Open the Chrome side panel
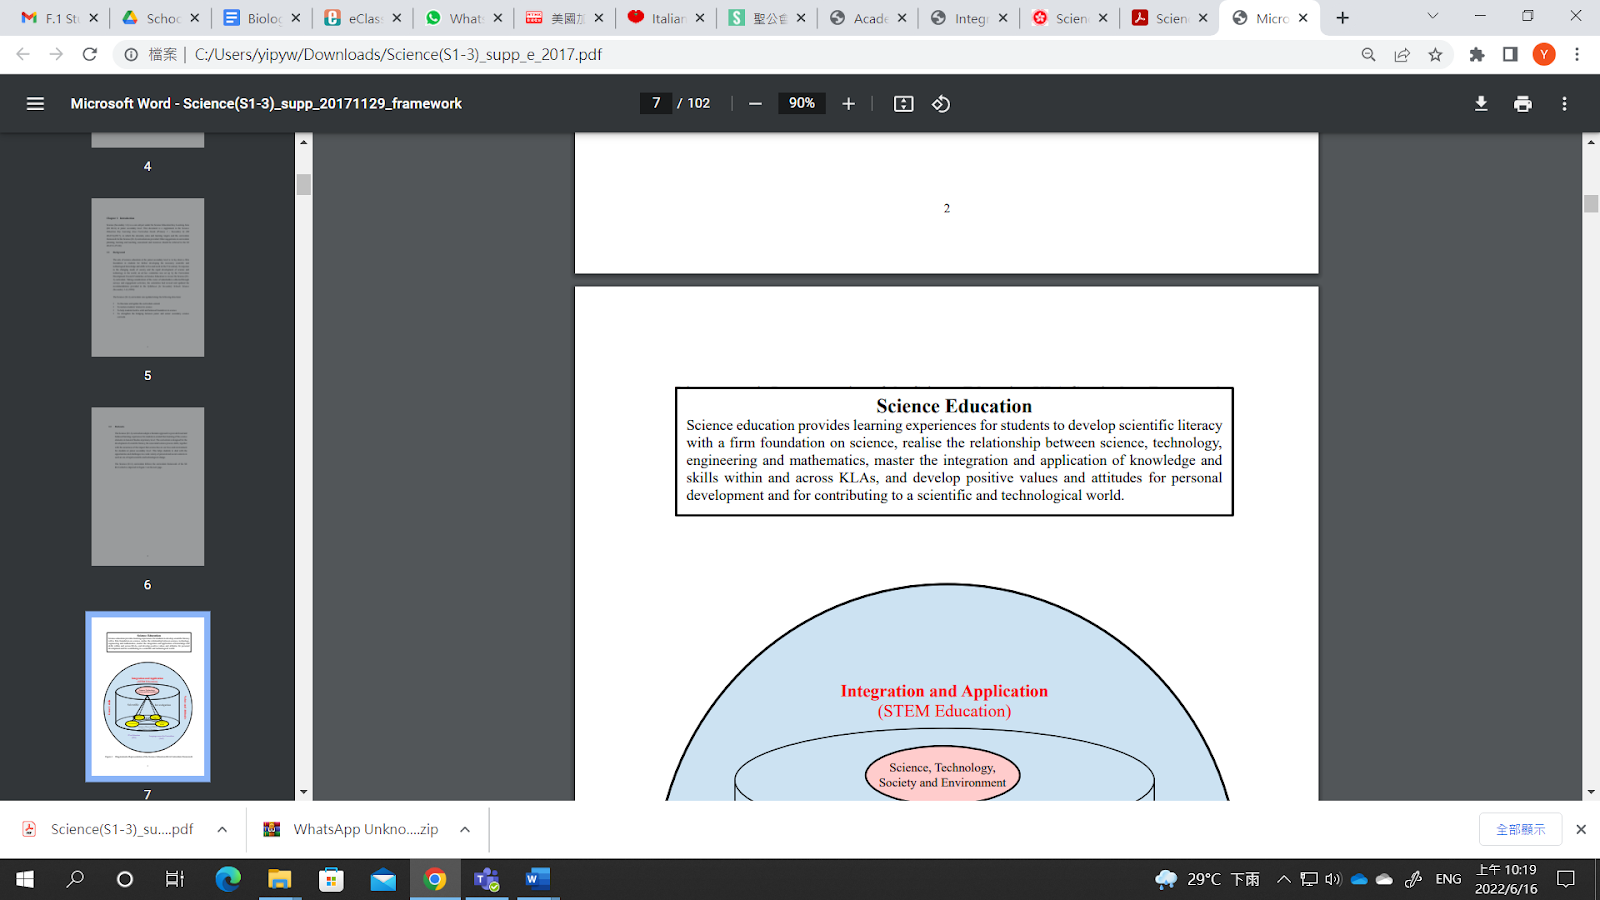The height and width of the screenshot is (900, 1600). tap(1510, 54)
